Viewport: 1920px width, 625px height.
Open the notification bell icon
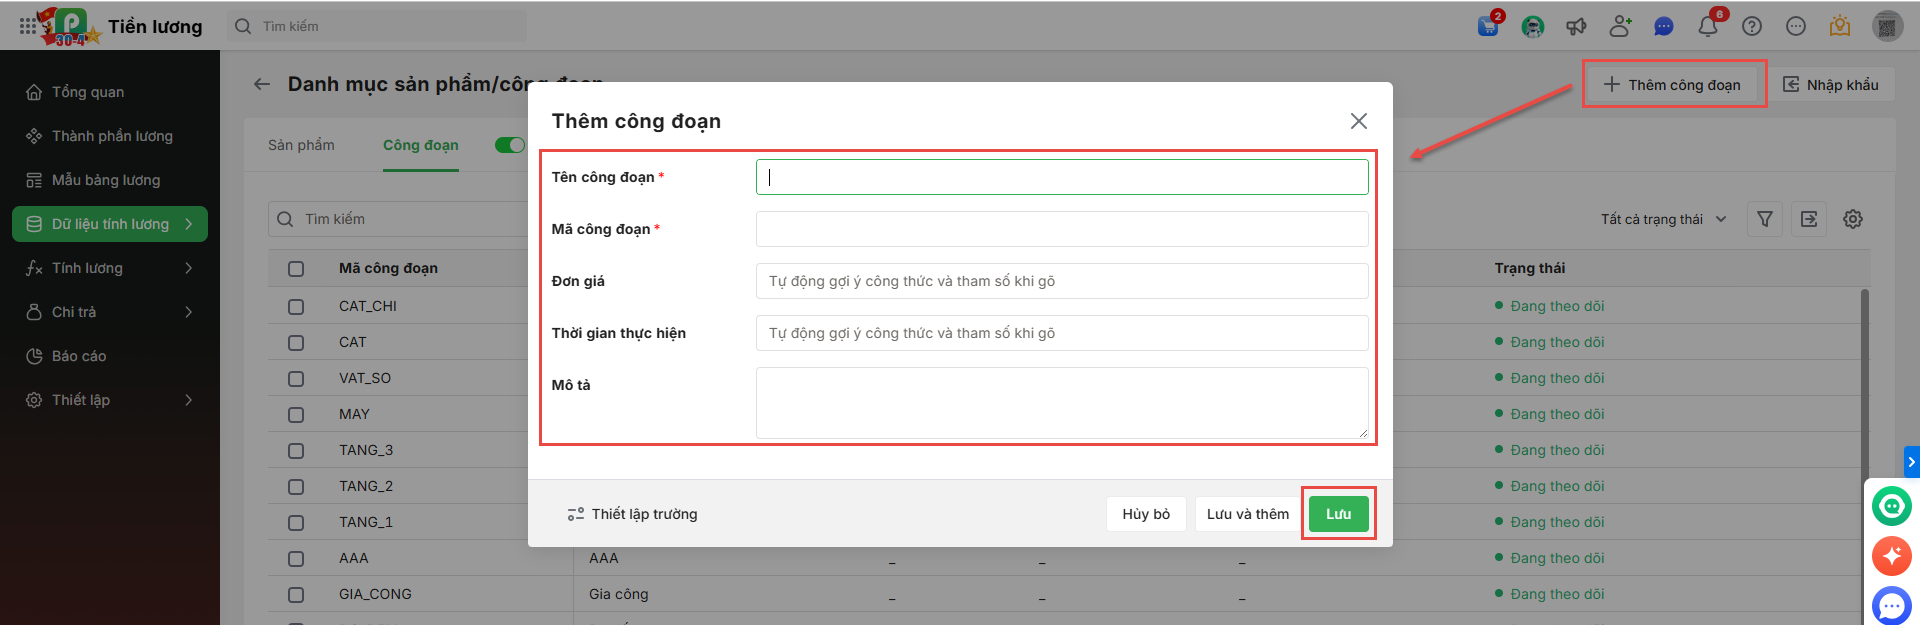coord(1708,26)
